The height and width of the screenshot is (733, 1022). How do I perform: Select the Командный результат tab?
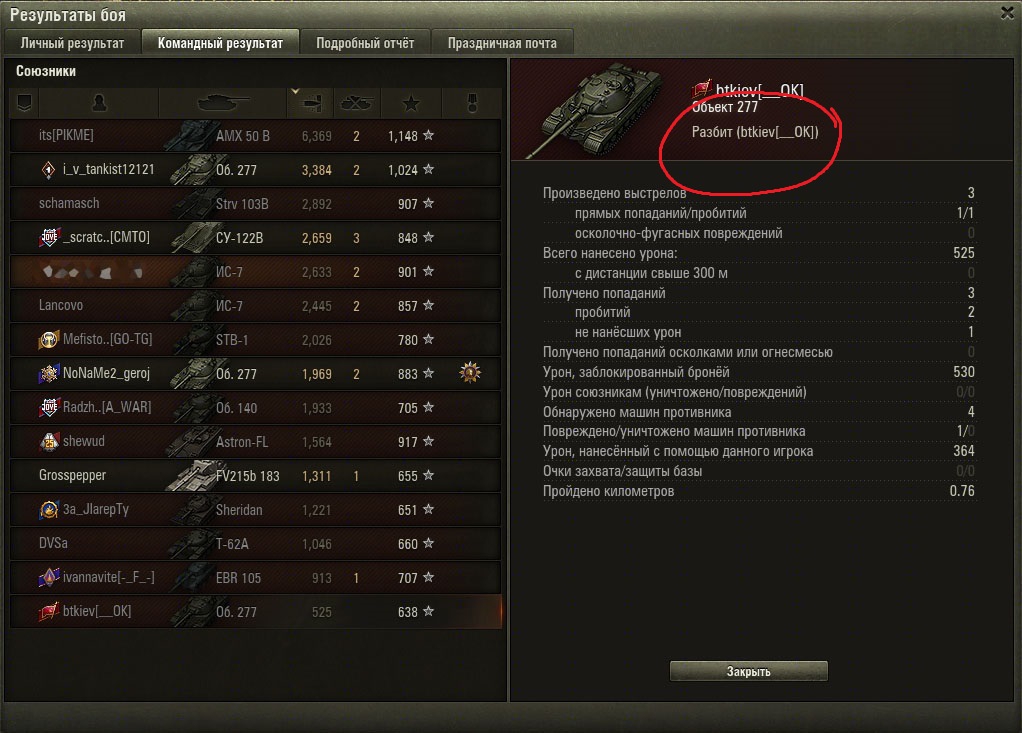(x=220, y=43)
